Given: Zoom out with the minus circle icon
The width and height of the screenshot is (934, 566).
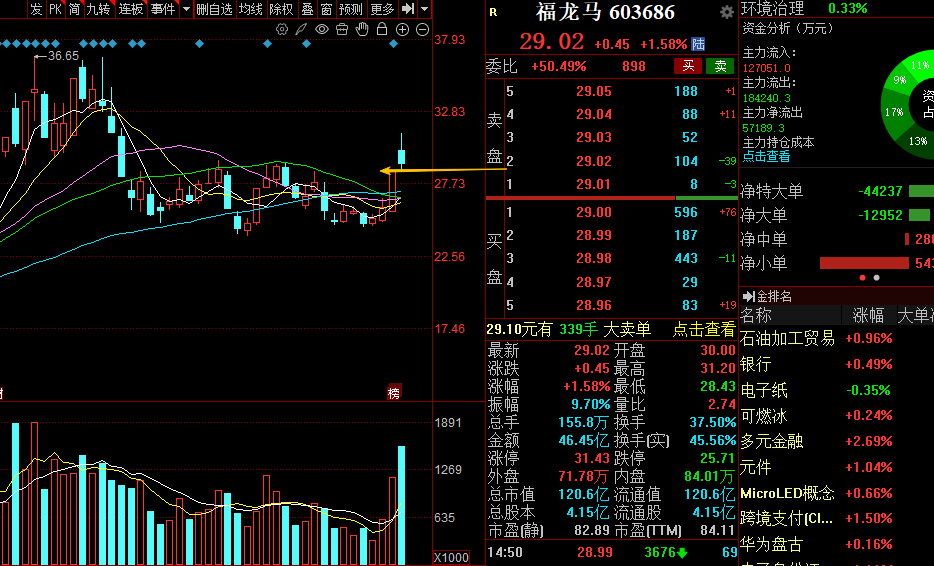Looking at the screenshot, I should [422, 29].
